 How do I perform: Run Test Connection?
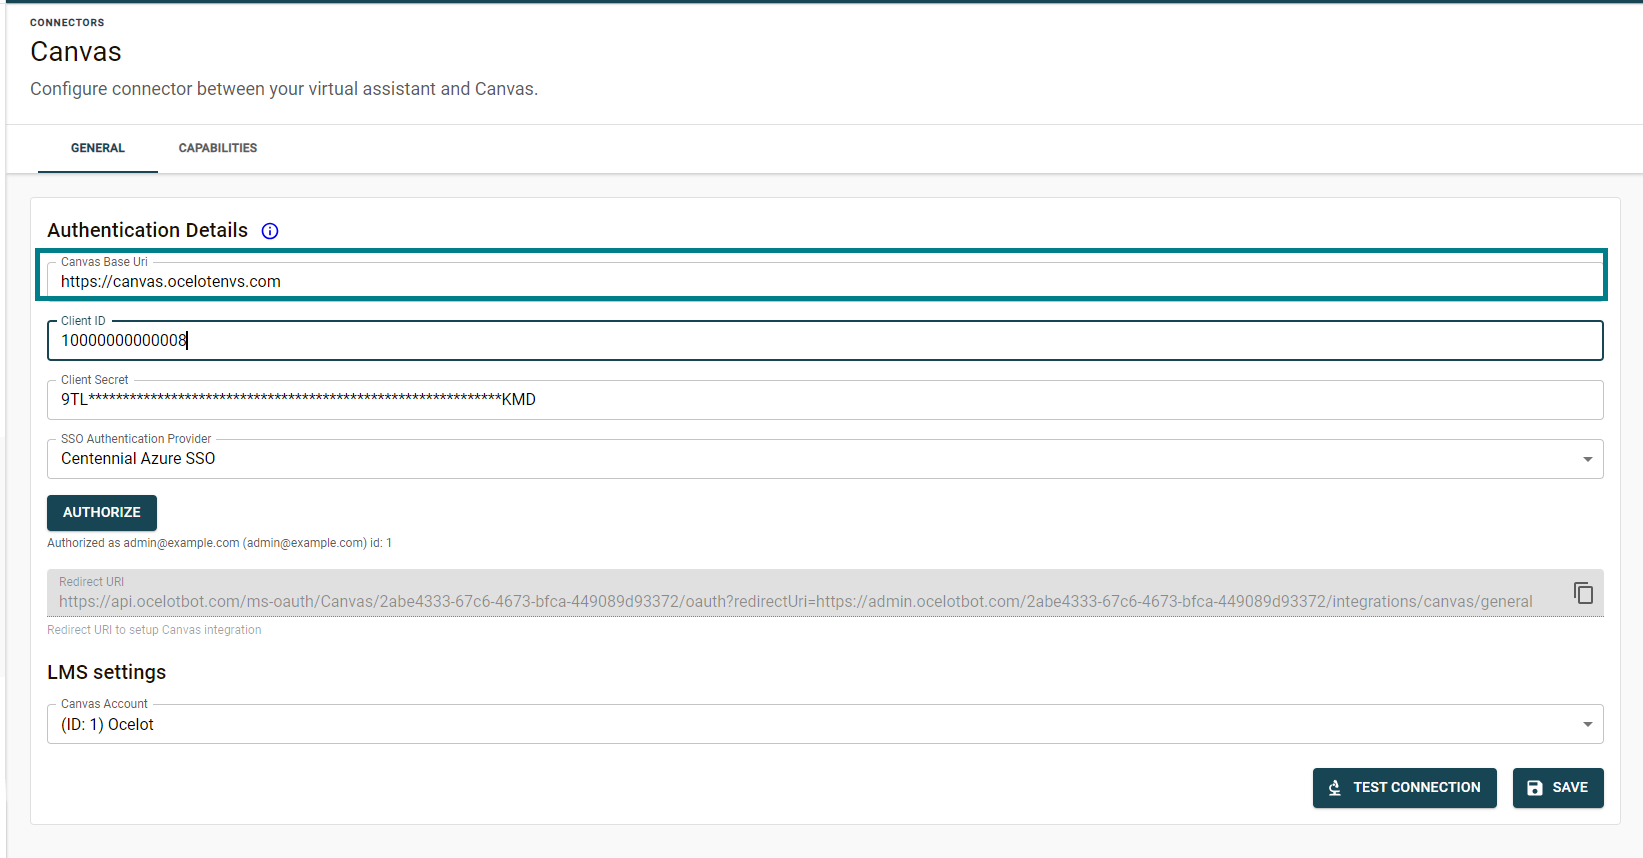pyautogui.click(x=1404, y=788)
